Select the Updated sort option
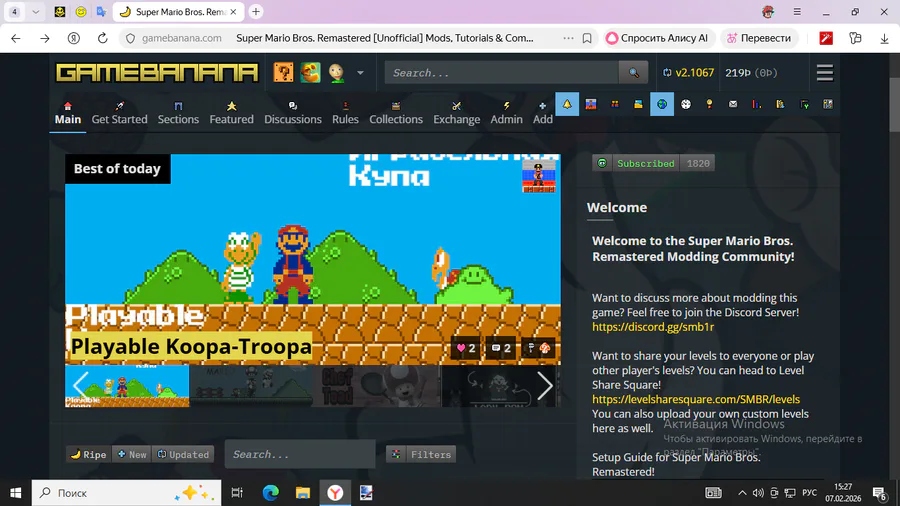900x506 pixels. click(183, 454)
